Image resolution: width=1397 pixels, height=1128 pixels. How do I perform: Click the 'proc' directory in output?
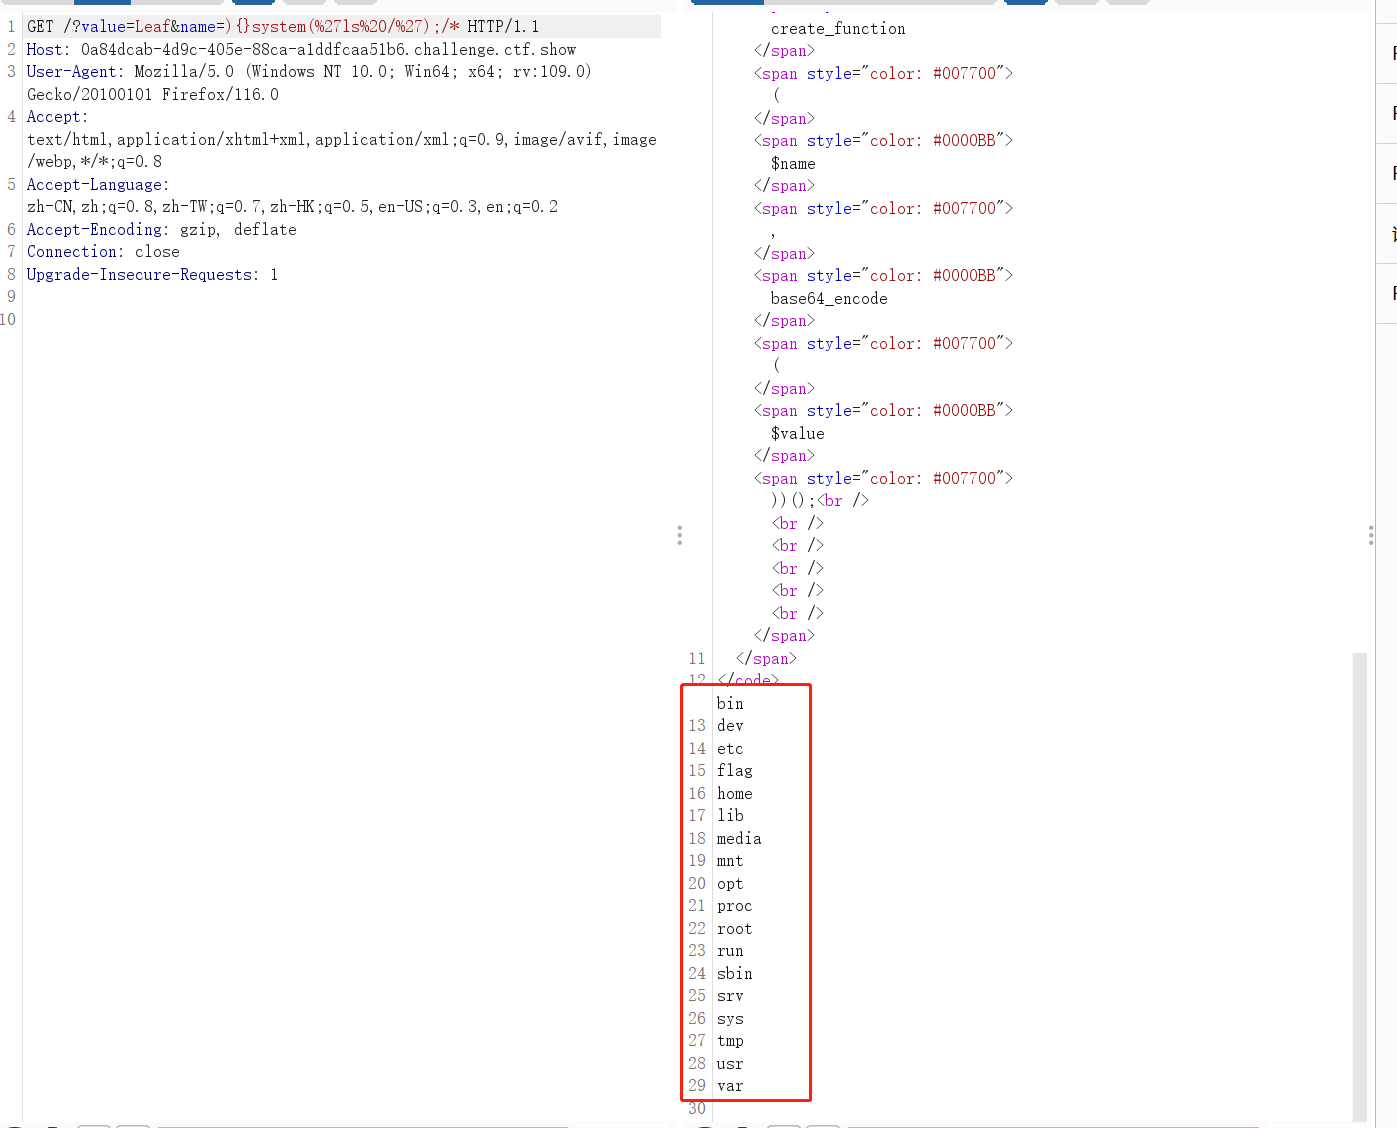point(735,906)
